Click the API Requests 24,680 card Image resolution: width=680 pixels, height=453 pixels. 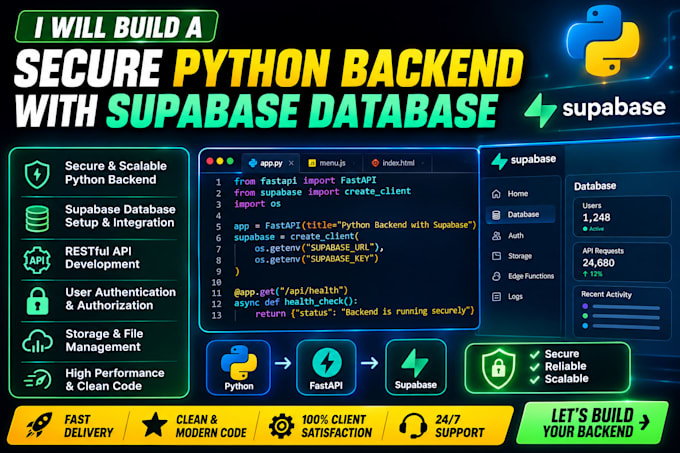pos(622,262)
